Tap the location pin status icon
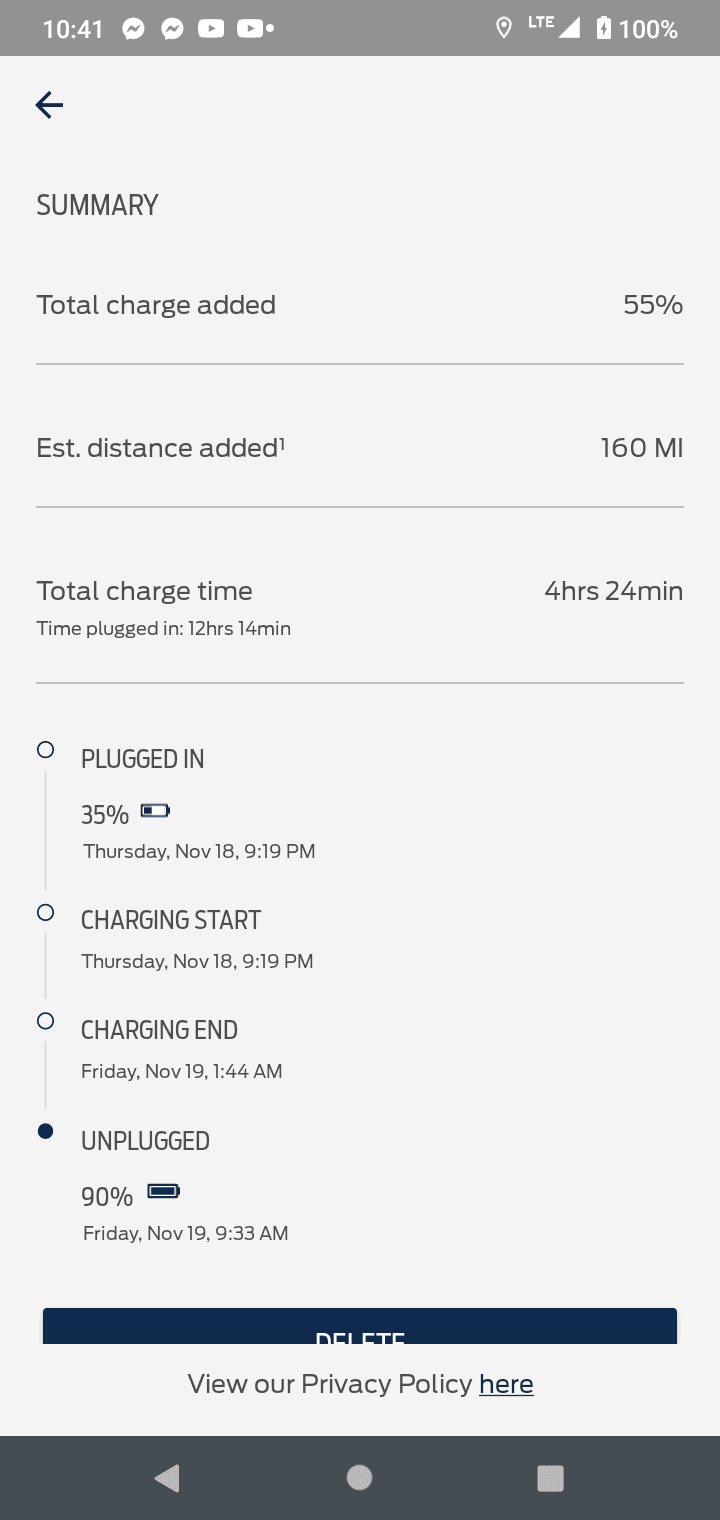720x1520 pixels. click(x=504, y=28)
